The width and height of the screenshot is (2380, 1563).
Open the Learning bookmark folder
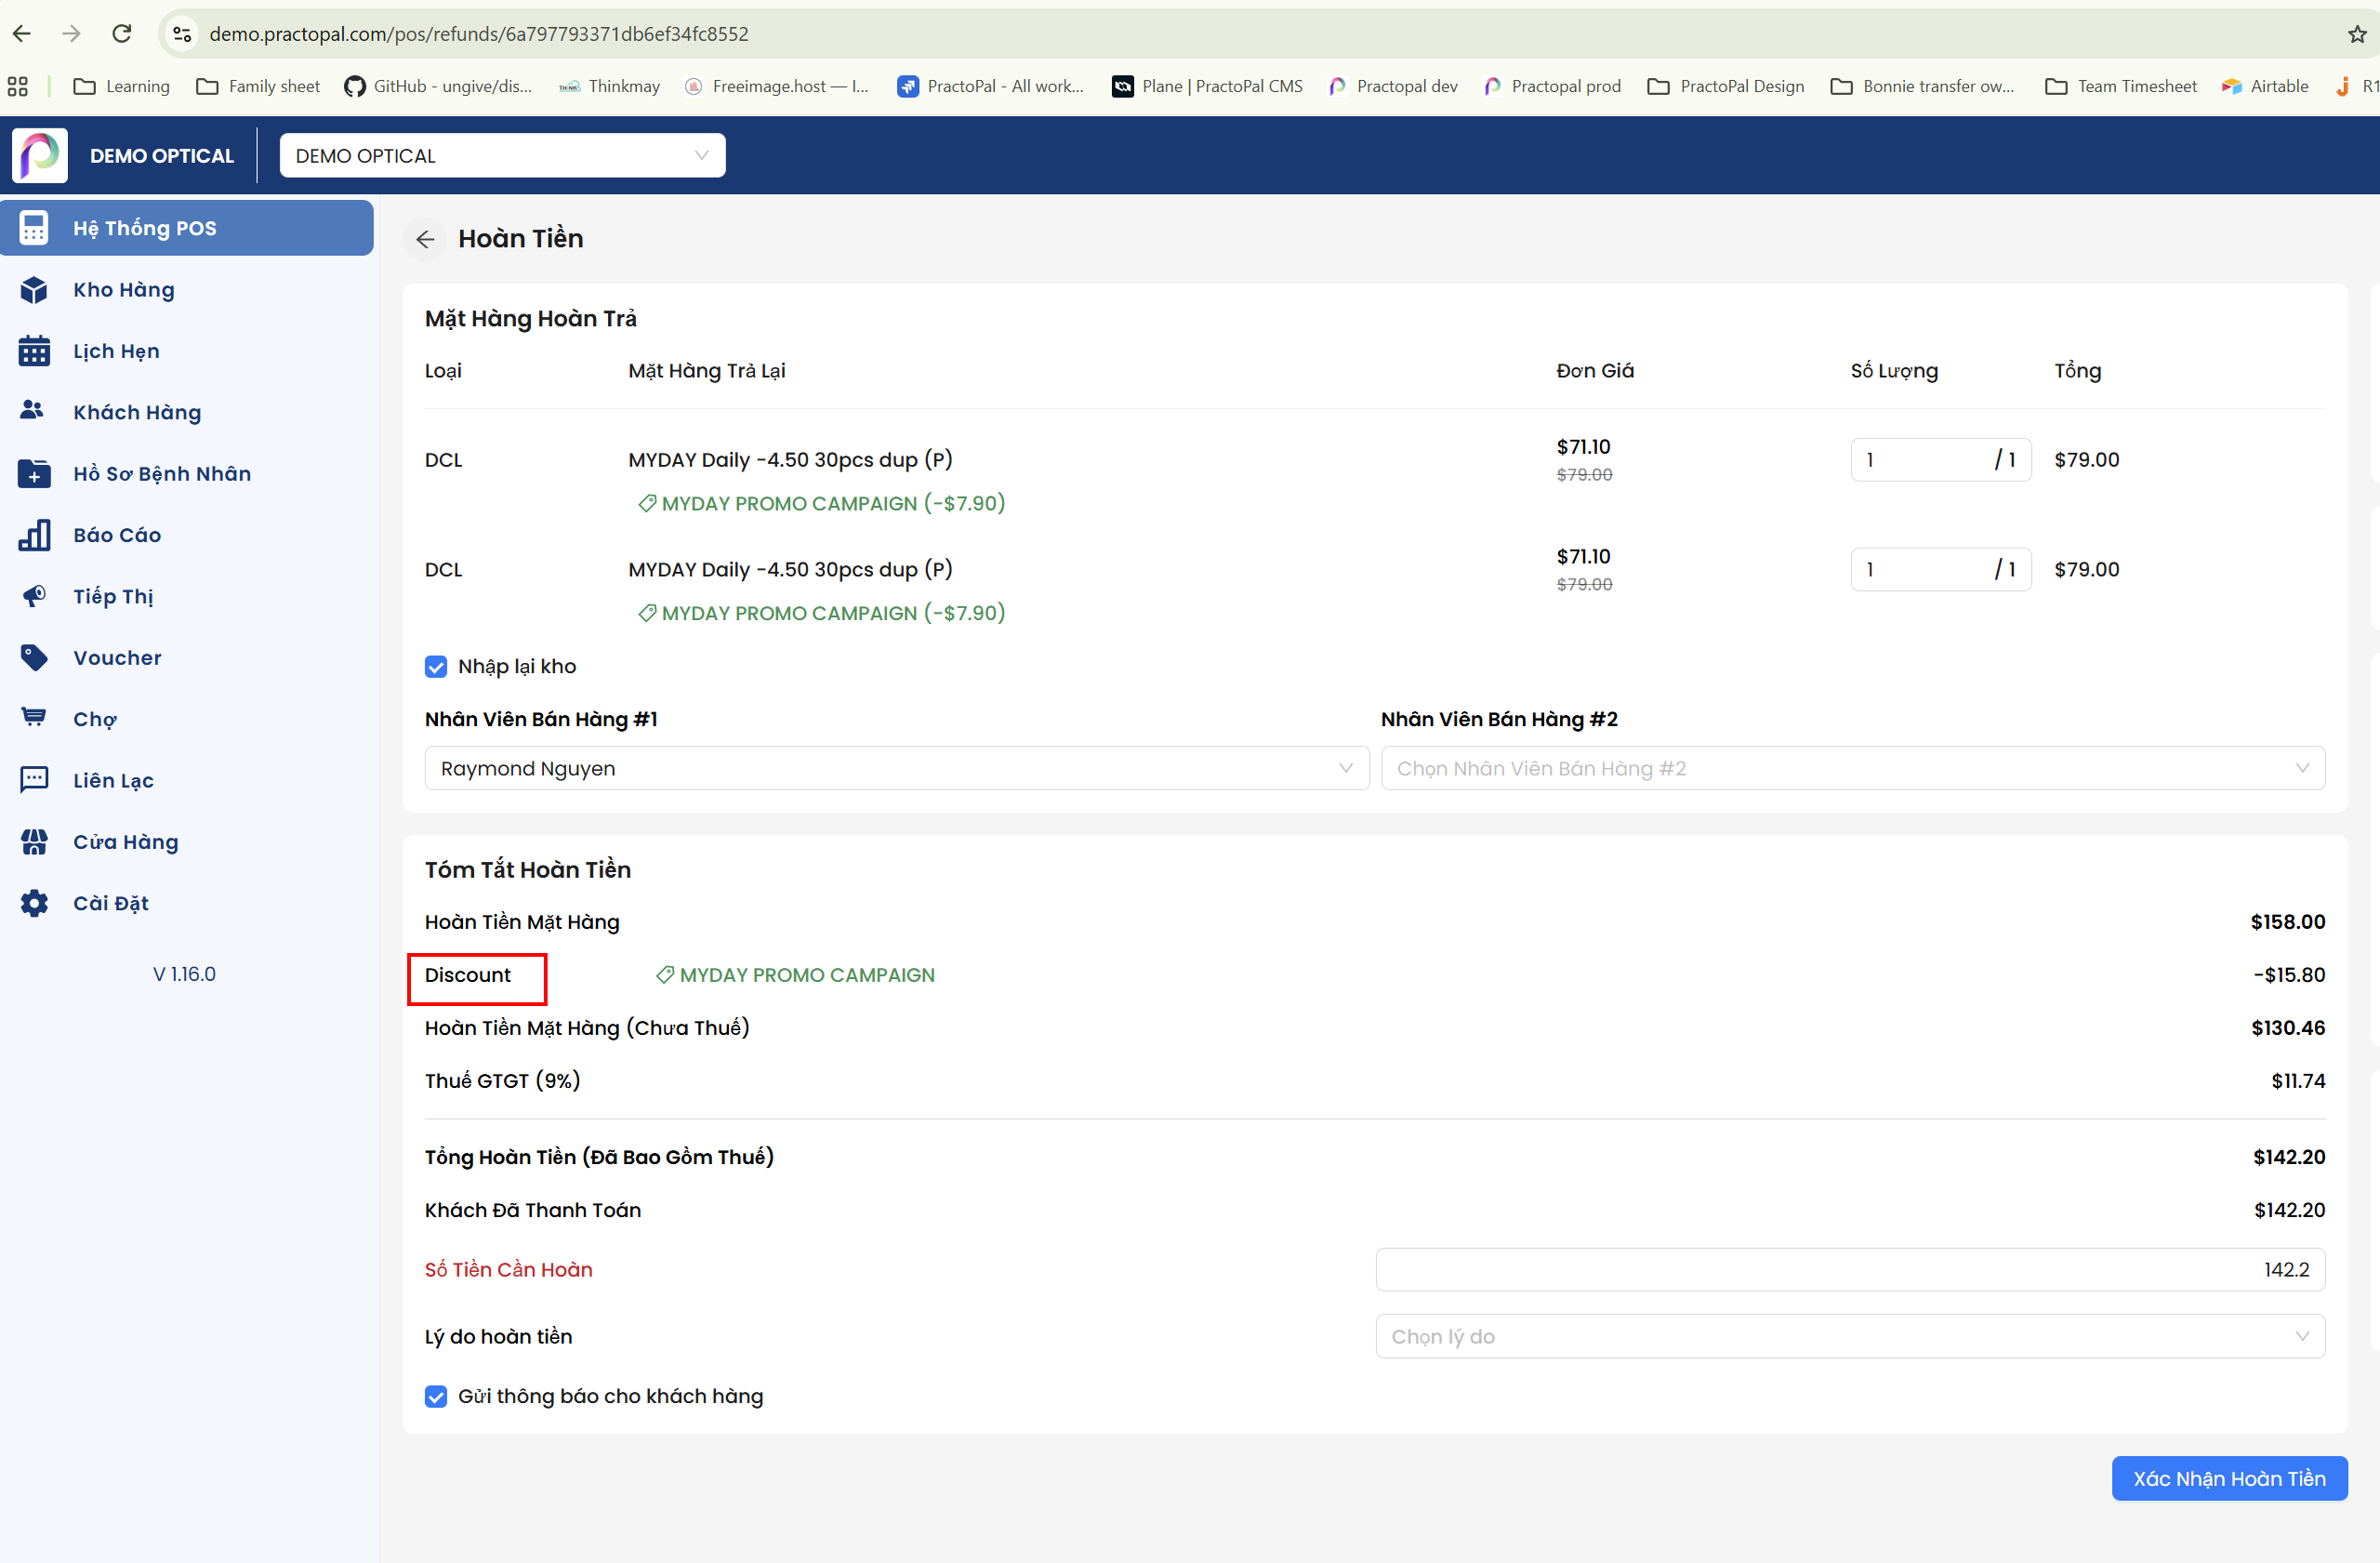pyautogui.click(x=122, y=86)
